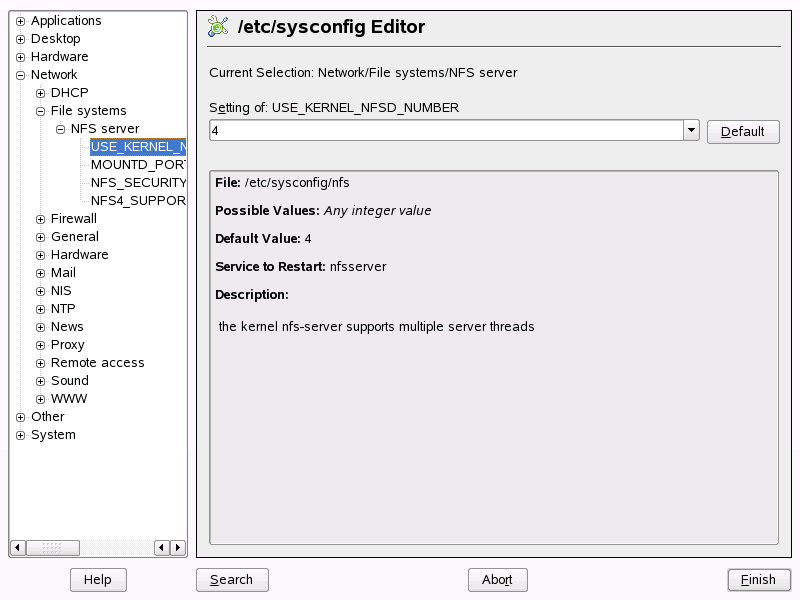Select the NFS server label
800x600 pixels.
tap(105, 129)
